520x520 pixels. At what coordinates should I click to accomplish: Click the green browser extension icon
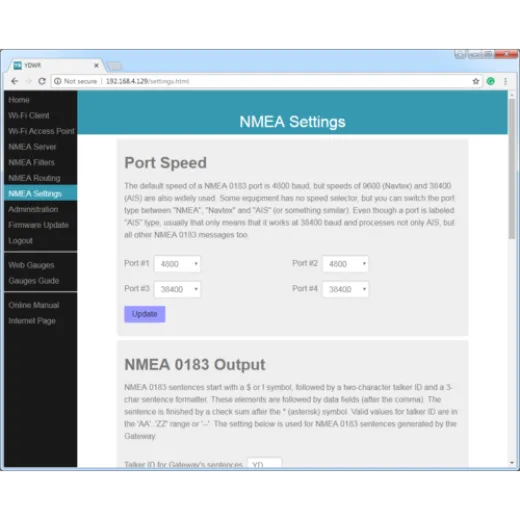pos(491,81)
